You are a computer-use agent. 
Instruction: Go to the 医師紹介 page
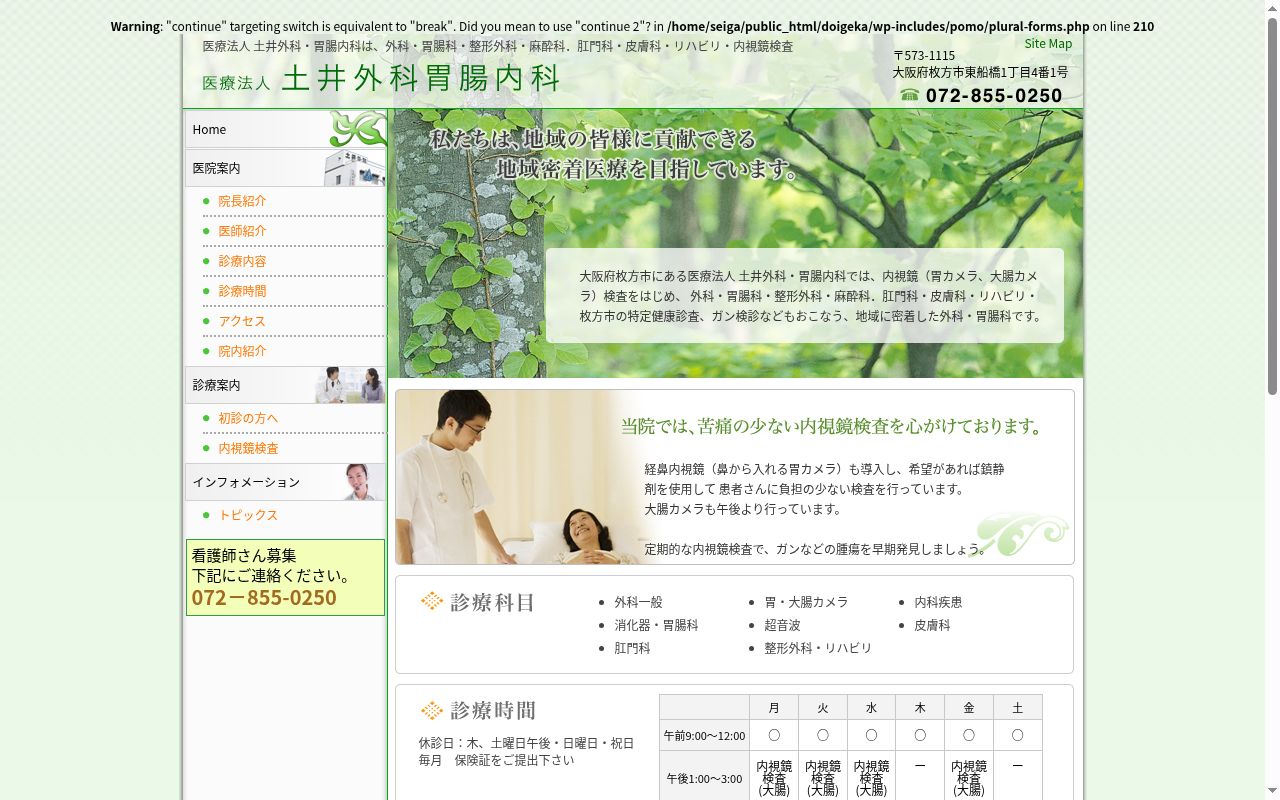coord(242,231)
